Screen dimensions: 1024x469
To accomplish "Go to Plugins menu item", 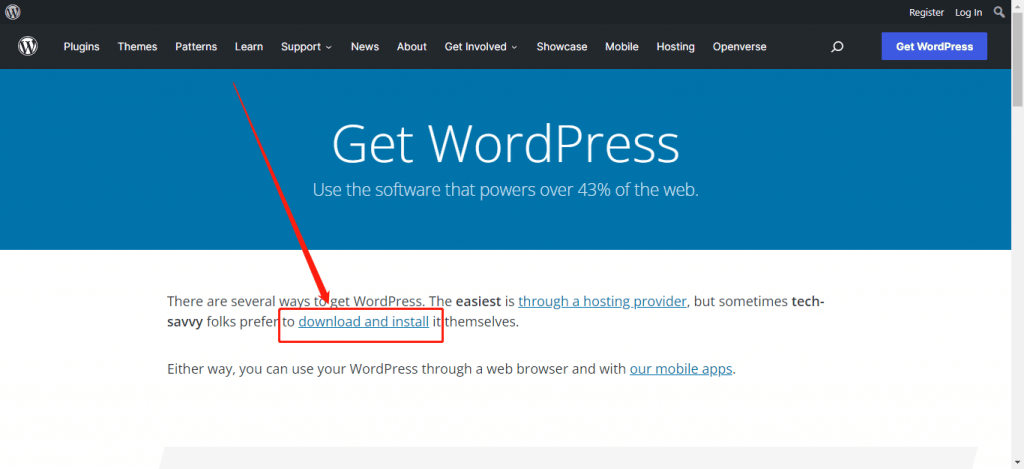I will (x=82, y=46).
